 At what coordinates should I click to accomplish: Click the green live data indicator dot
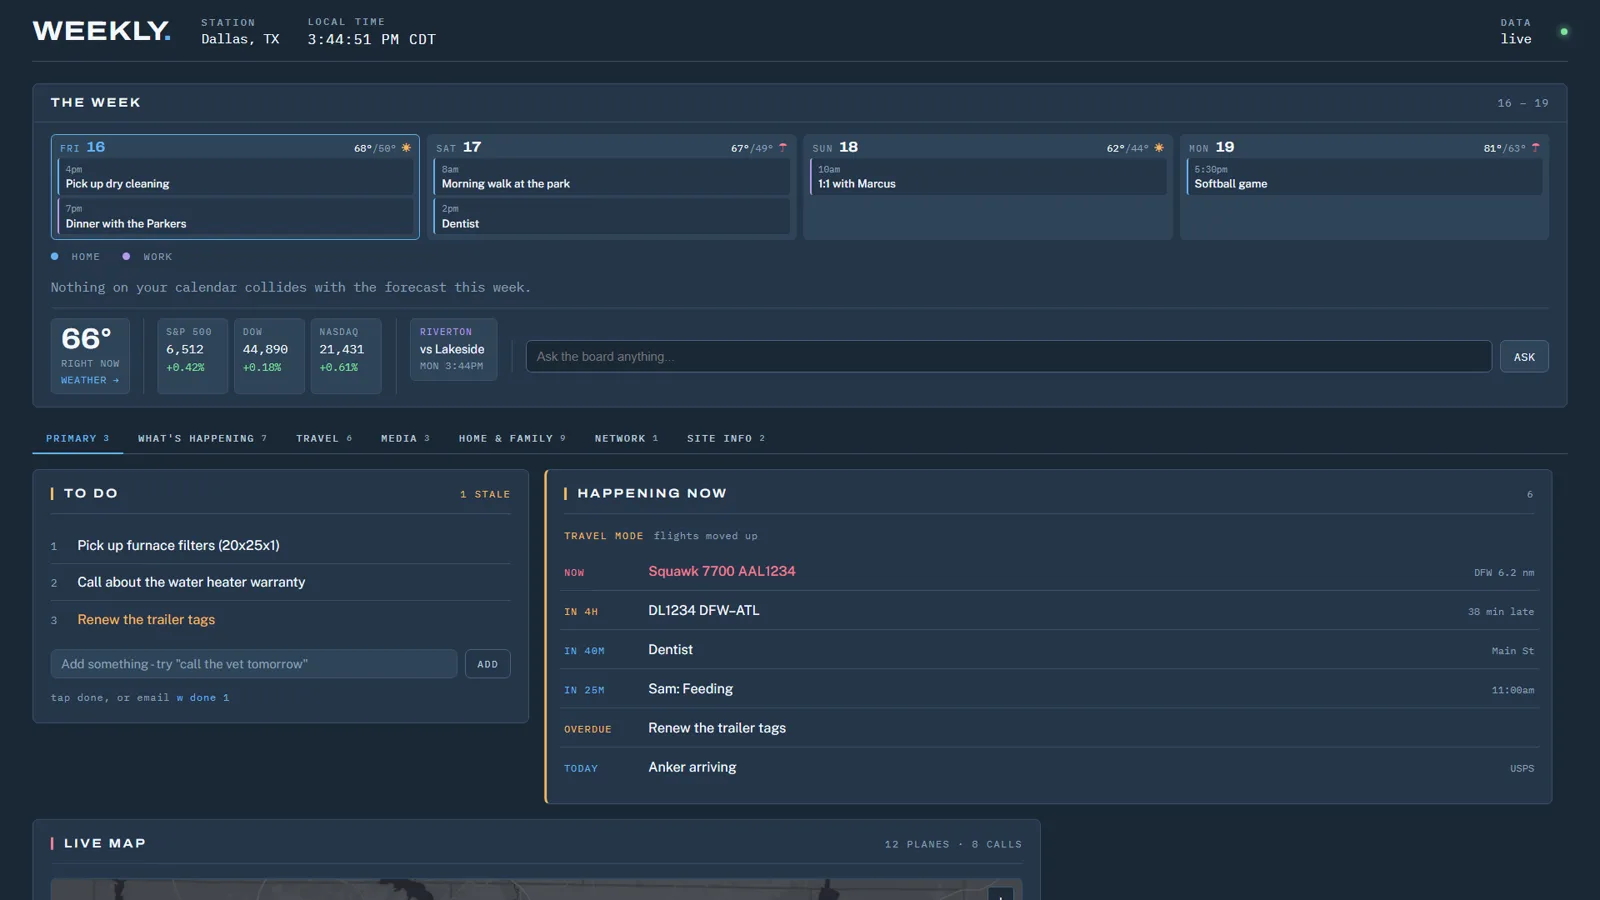tap(1564, 32)
